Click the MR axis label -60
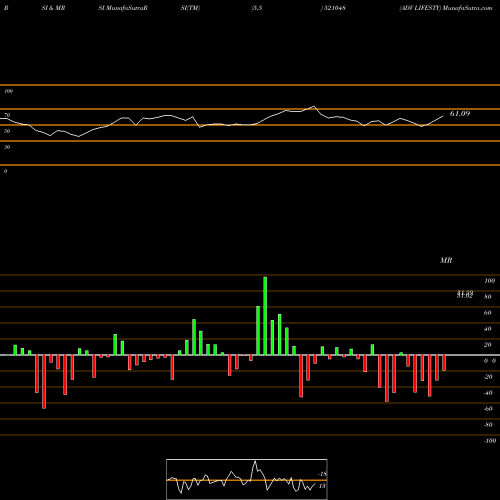Viewport: 500px width, 500px height. (x=488, y=409)
